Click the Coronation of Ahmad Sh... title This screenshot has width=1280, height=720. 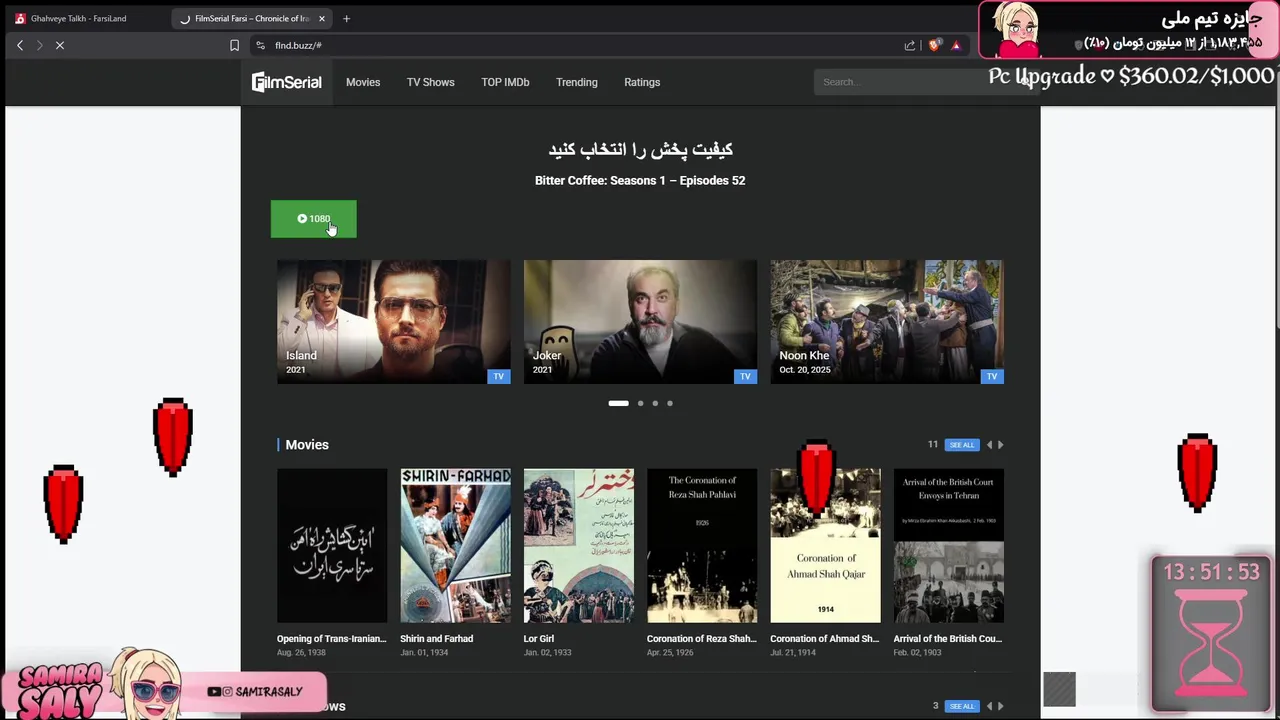(x=825, y=639)
